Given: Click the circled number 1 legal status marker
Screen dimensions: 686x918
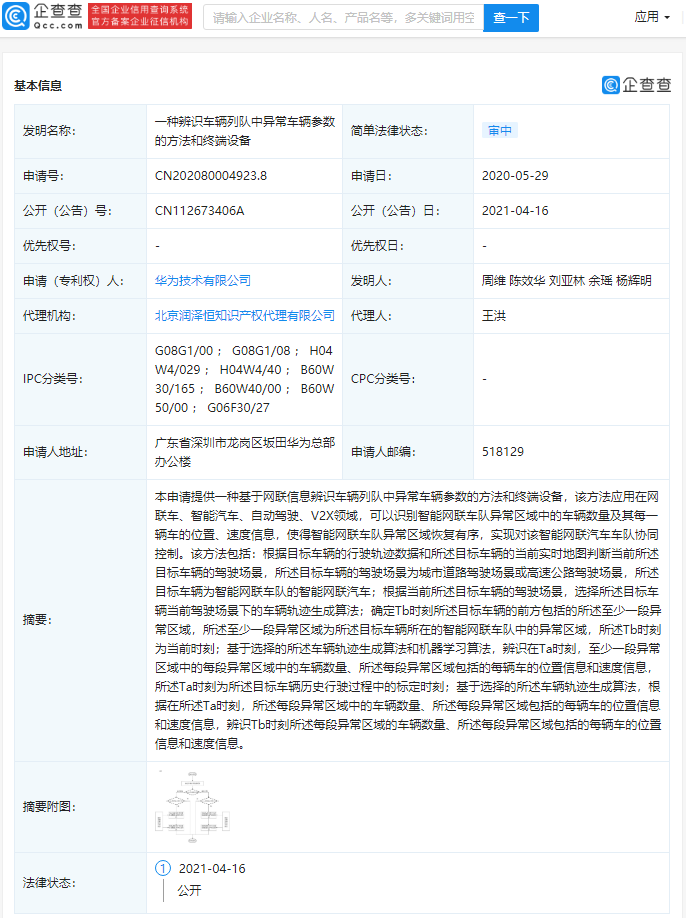Looking at the screenshot, I should pyautogui.click(x=163, y=868).
